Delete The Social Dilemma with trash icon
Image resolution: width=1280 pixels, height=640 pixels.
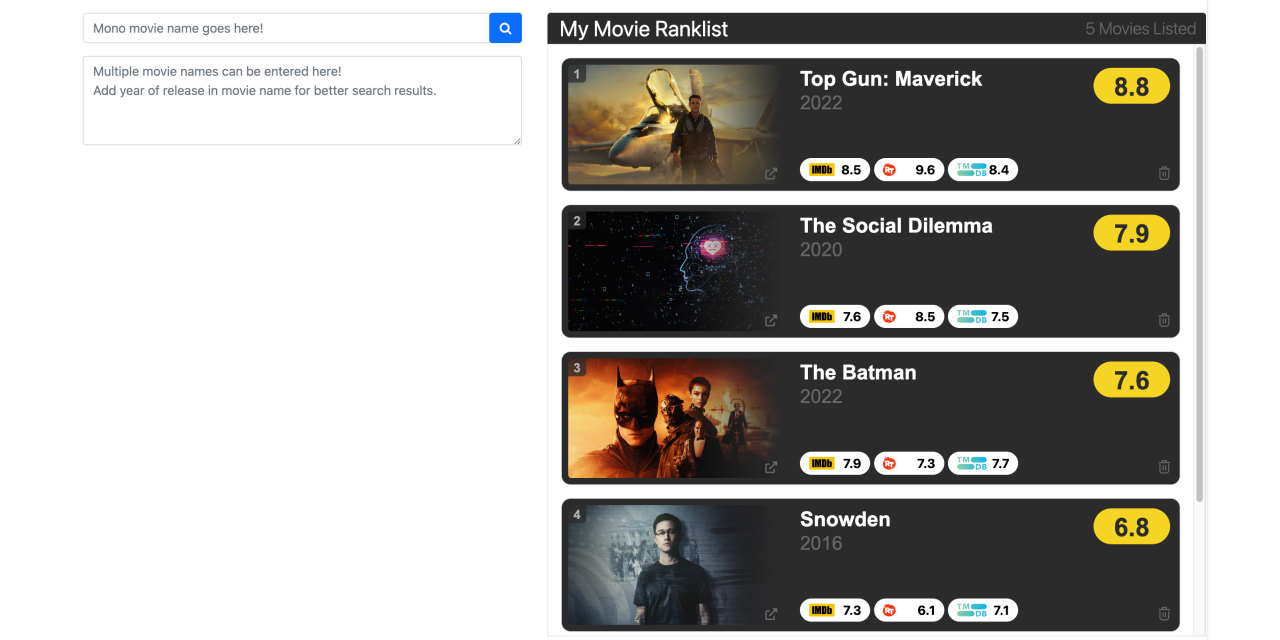[1164, 320]
